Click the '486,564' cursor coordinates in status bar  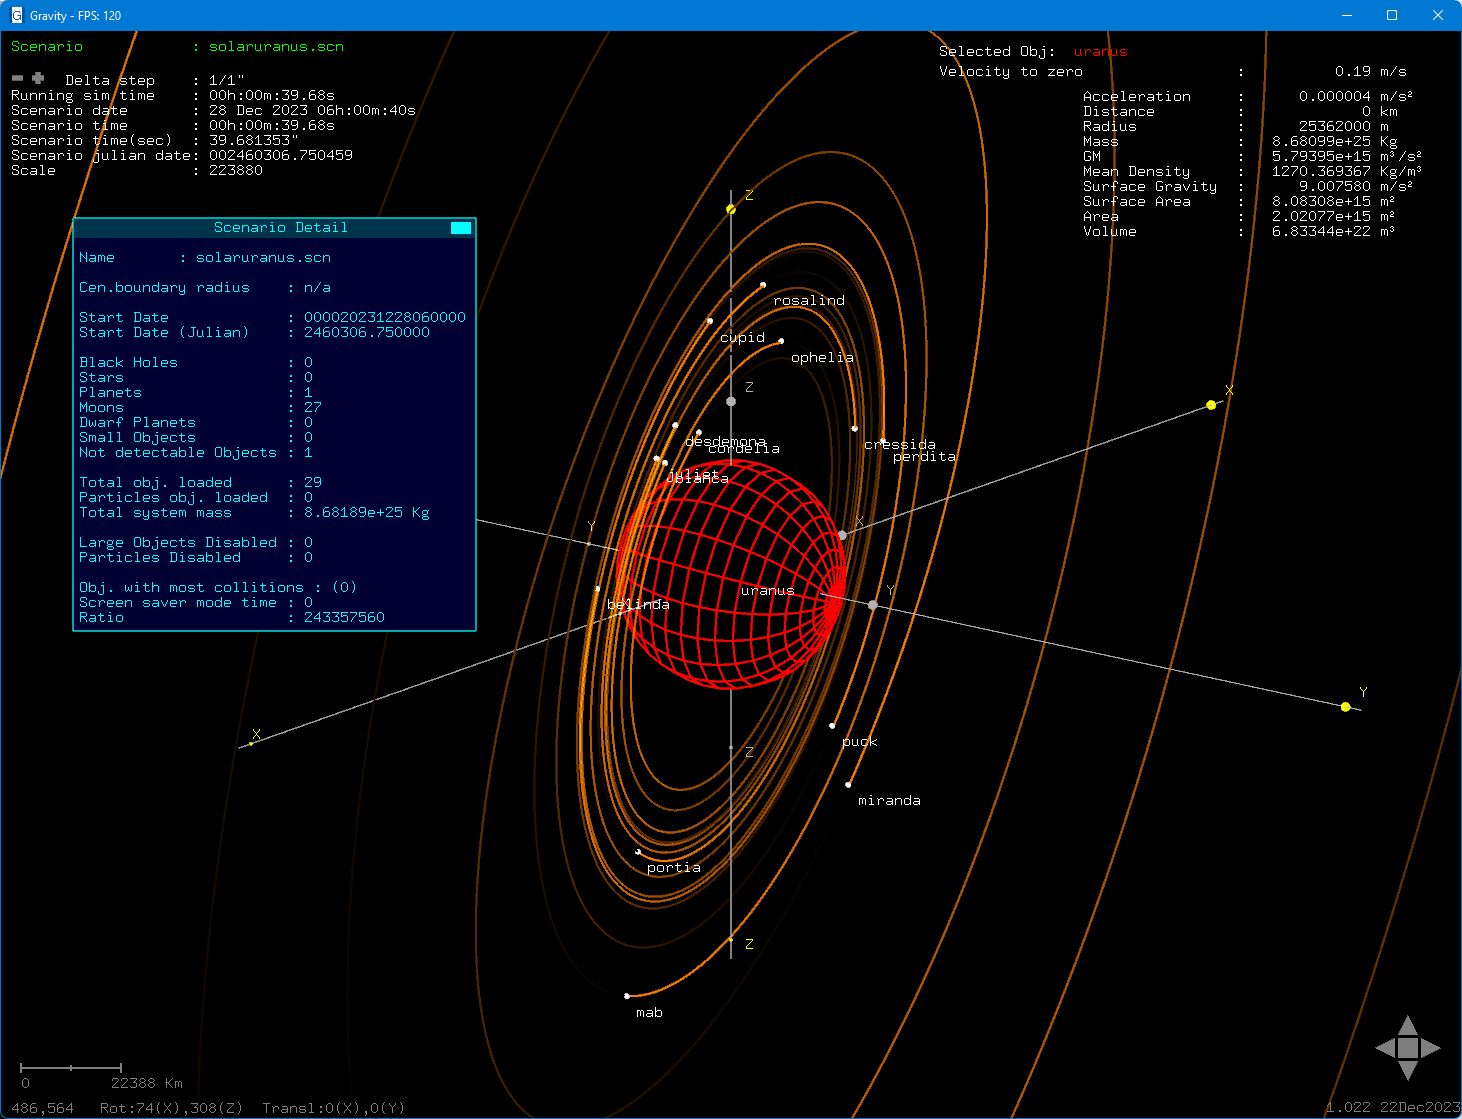pos(43,1108)
